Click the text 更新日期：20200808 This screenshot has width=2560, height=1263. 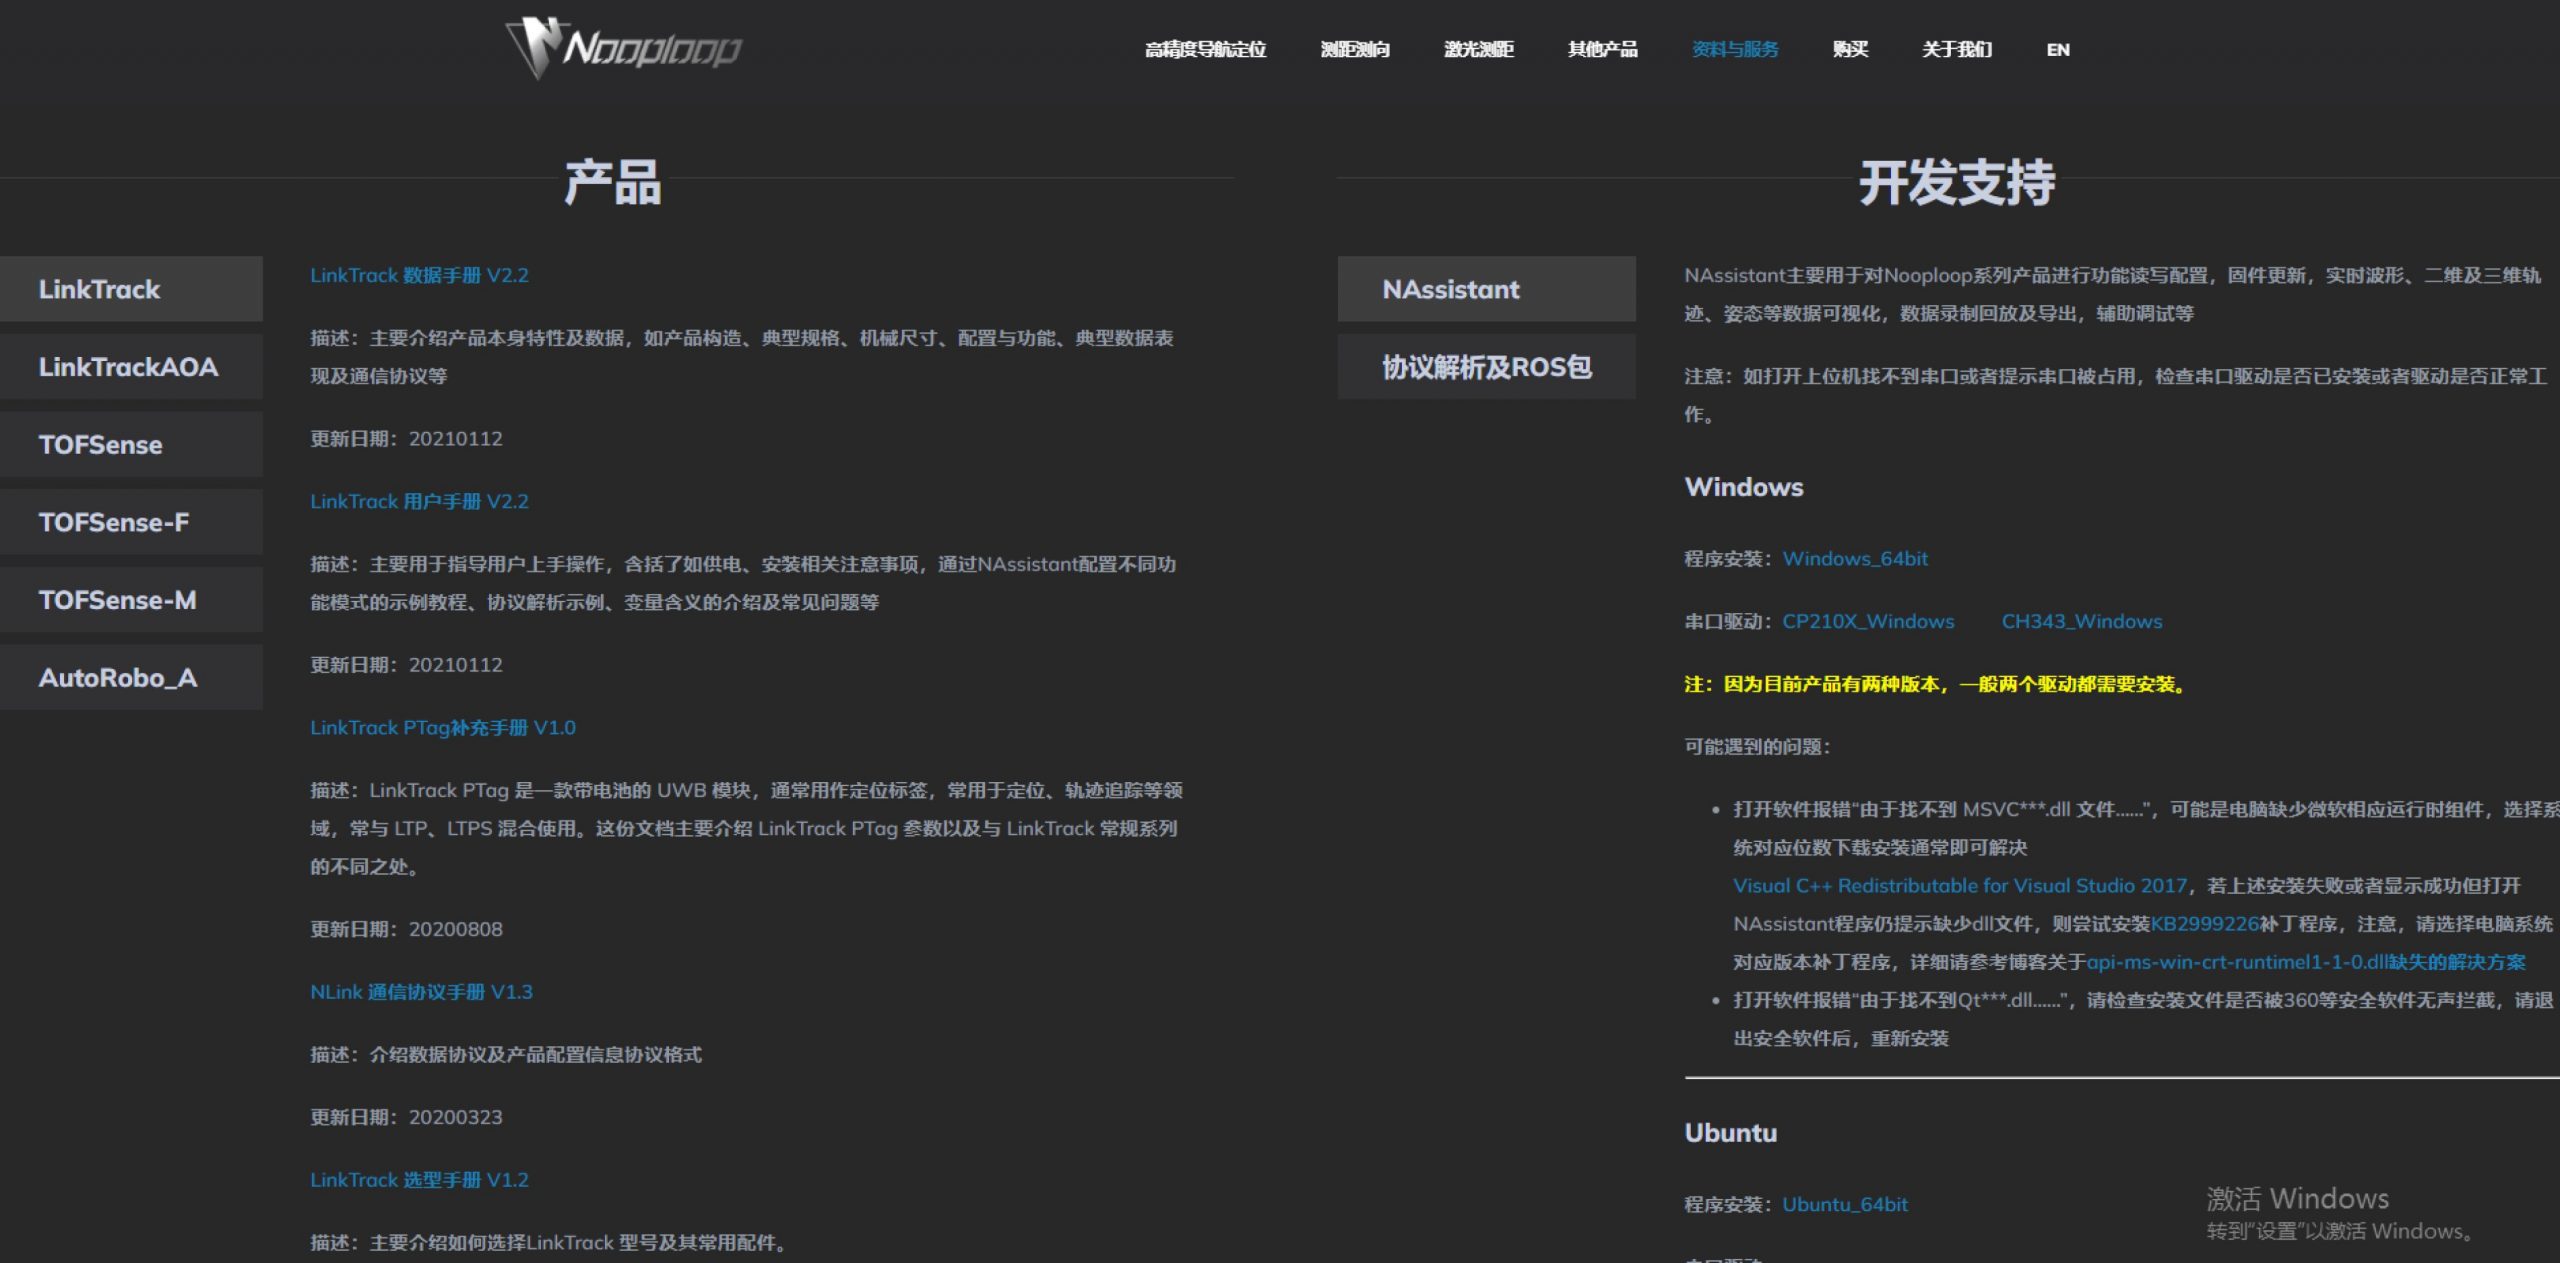point(406,929)
